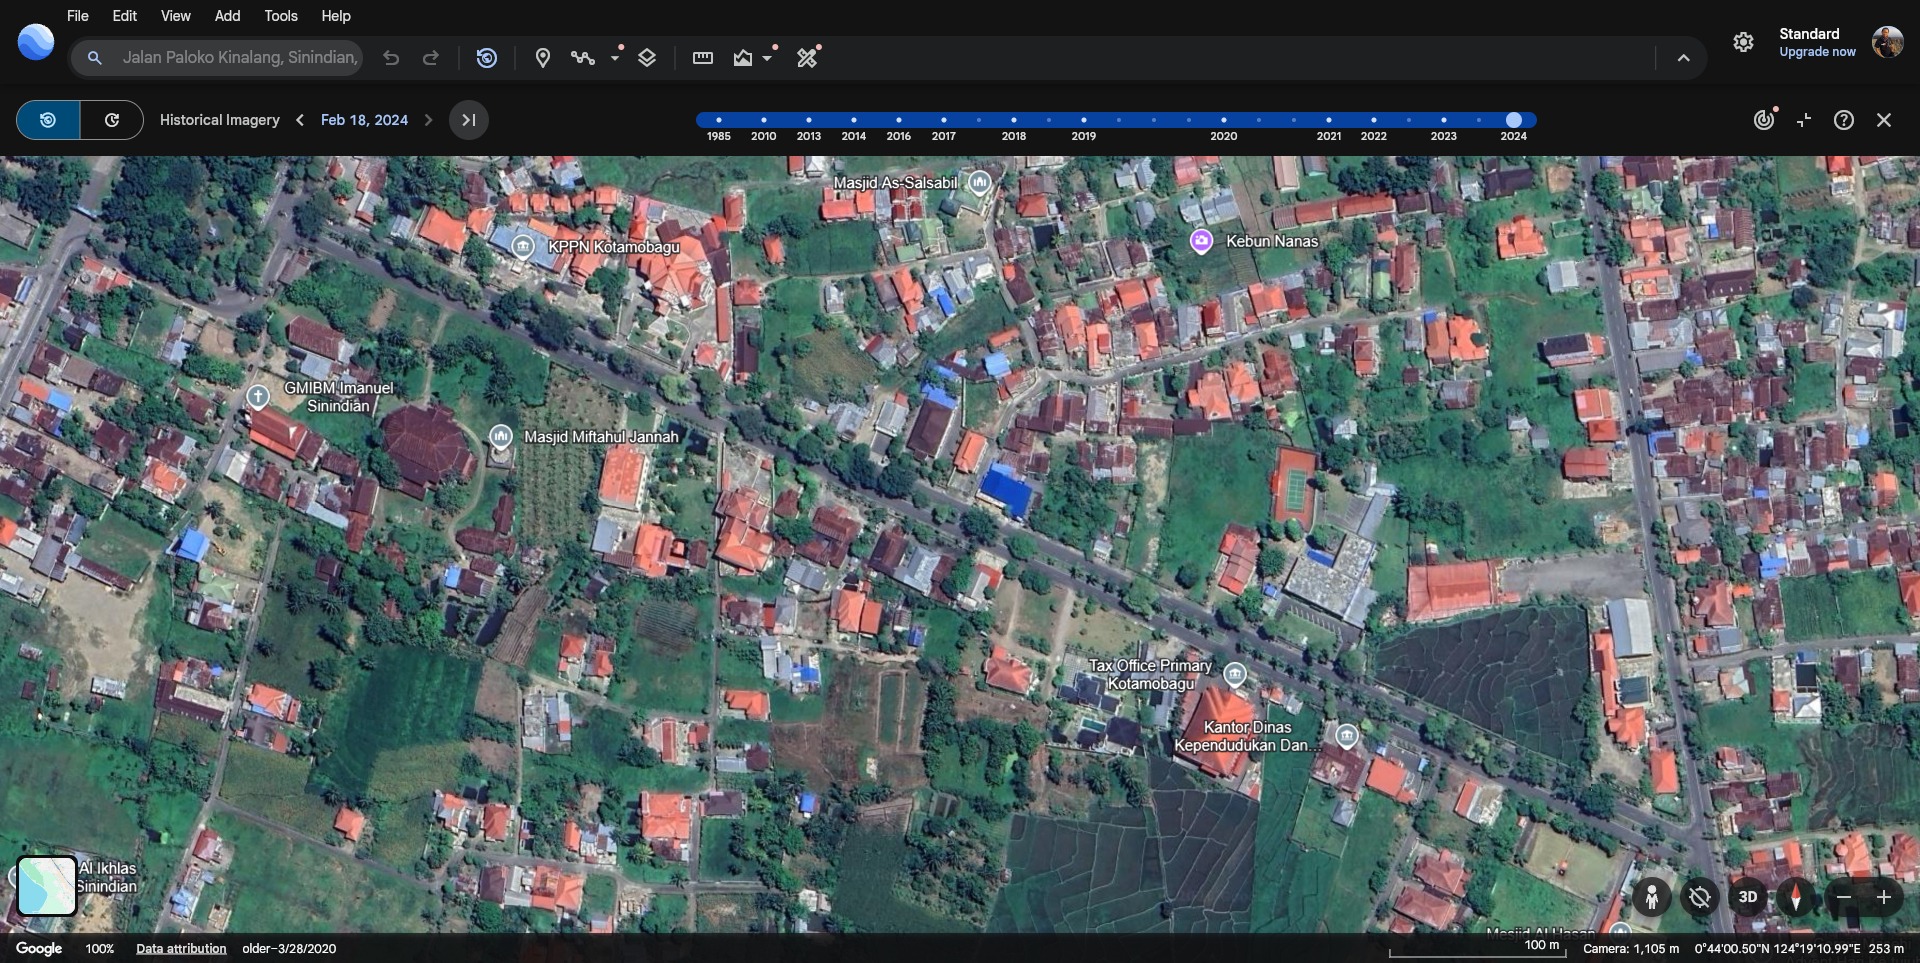1920x963 pixels.
Task: Open the map style thumbnail
Action: [47, 886]
